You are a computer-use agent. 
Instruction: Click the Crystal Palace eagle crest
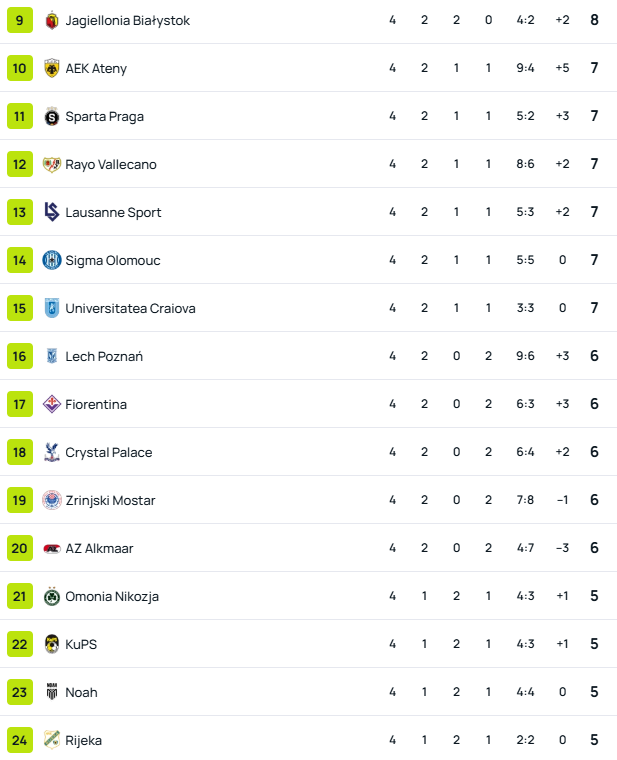coord(52,453)
